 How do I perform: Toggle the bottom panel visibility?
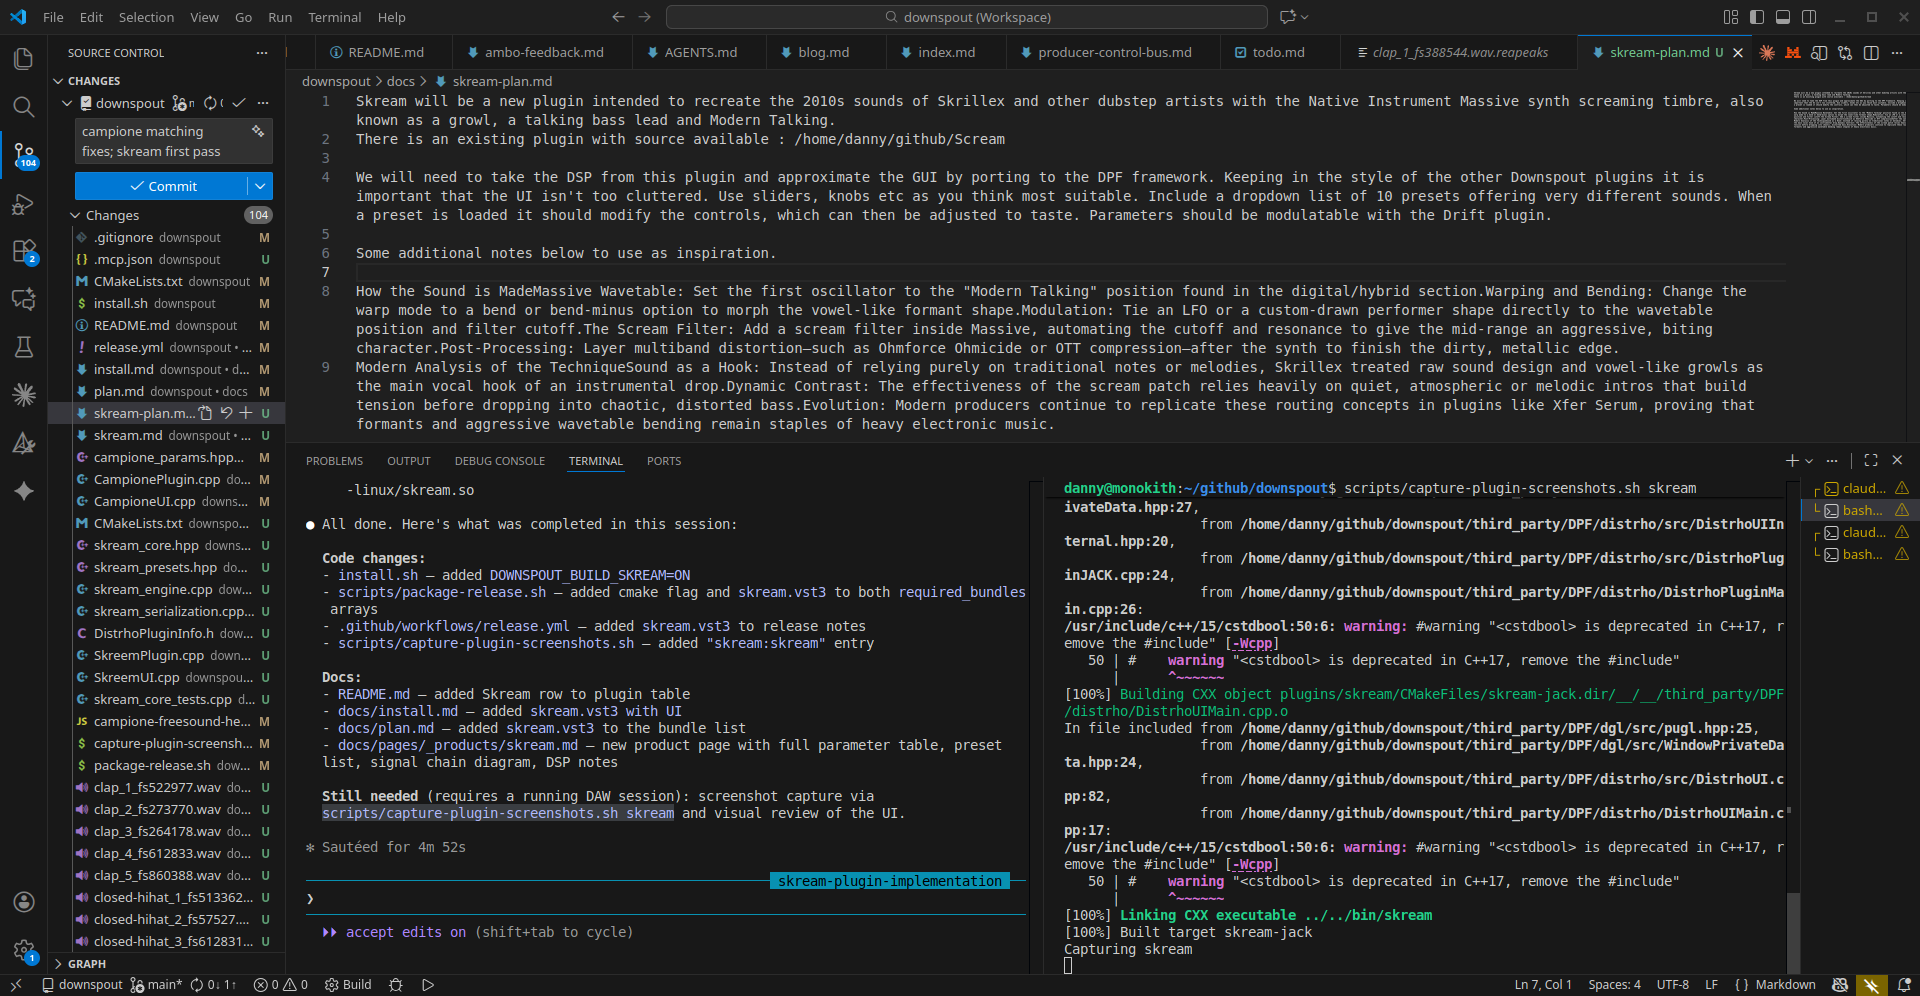tap(1783, 17)
